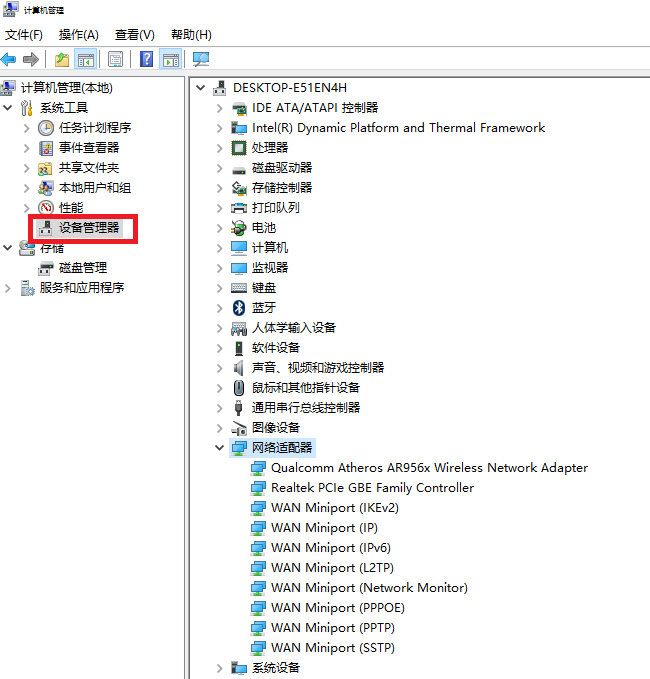Open the 文件(F) menu
This screenshot has width=650, height=679.
[24, 35]
